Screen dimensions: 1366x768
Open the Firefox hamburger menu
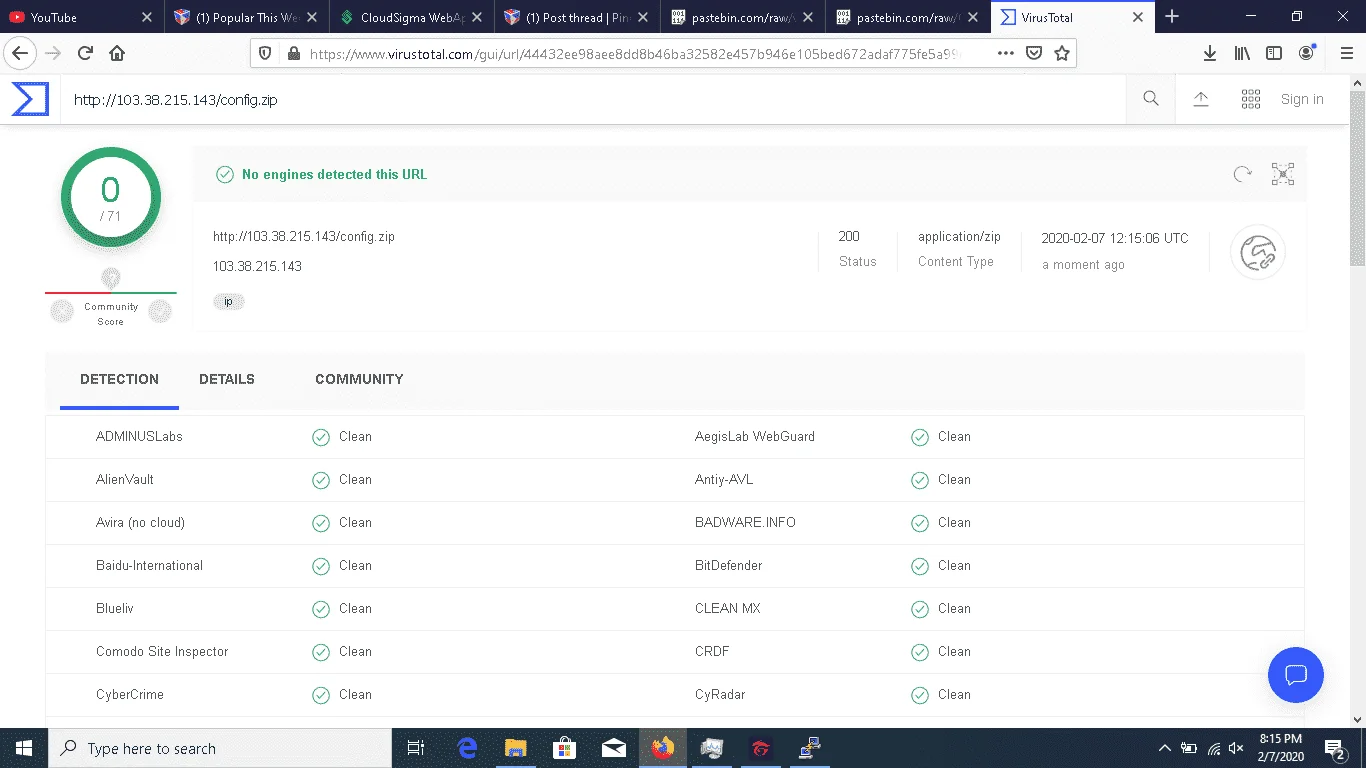pos(1345,53)
